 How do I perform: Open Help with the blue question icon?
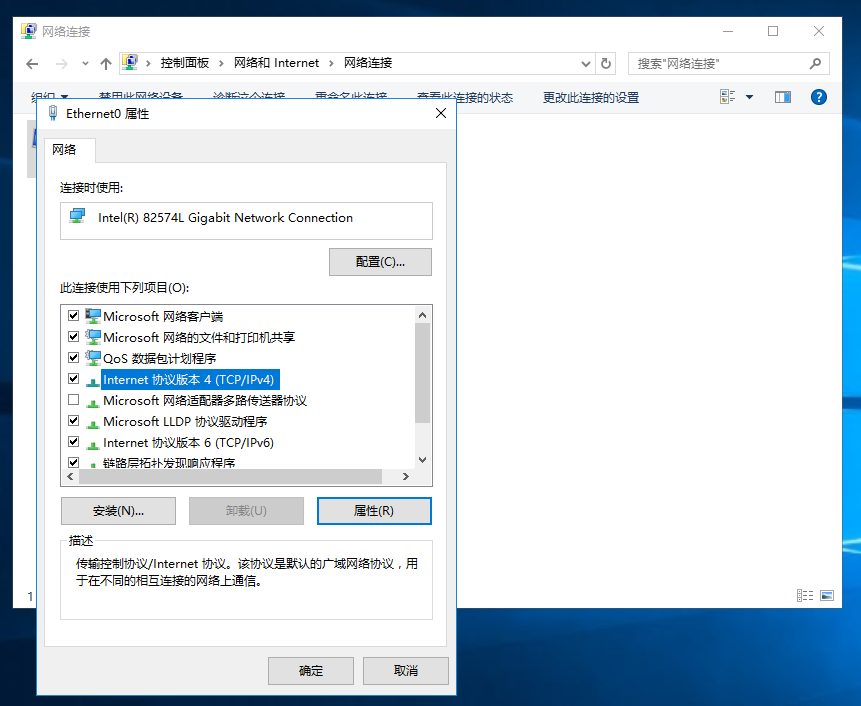818,97
